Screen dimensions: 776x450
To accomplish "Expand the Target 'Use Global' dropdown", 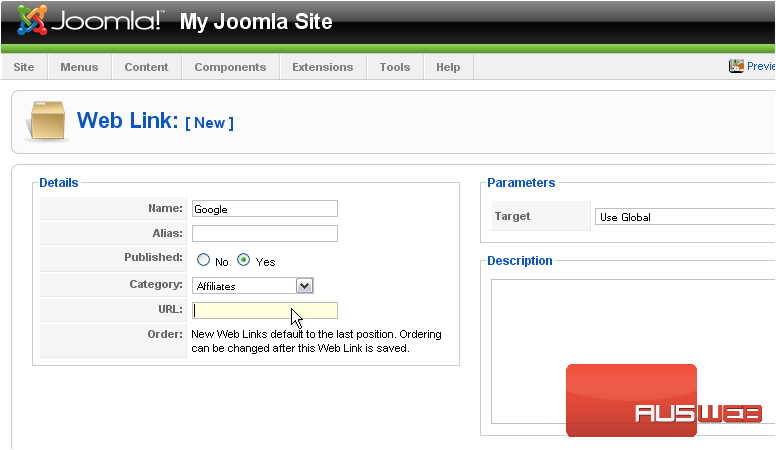I will pos(684,217).
